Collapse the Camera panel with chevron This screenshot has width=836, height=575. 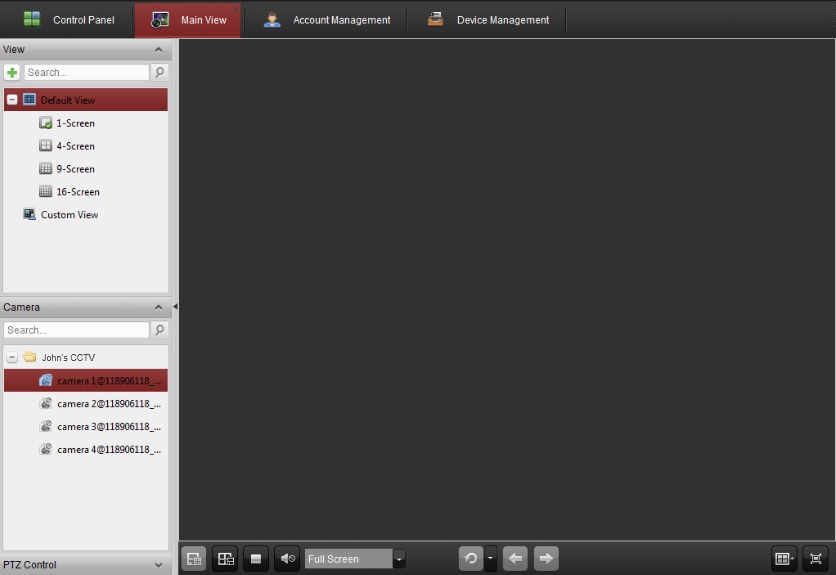pyautogui.click(x=158, y=308)
